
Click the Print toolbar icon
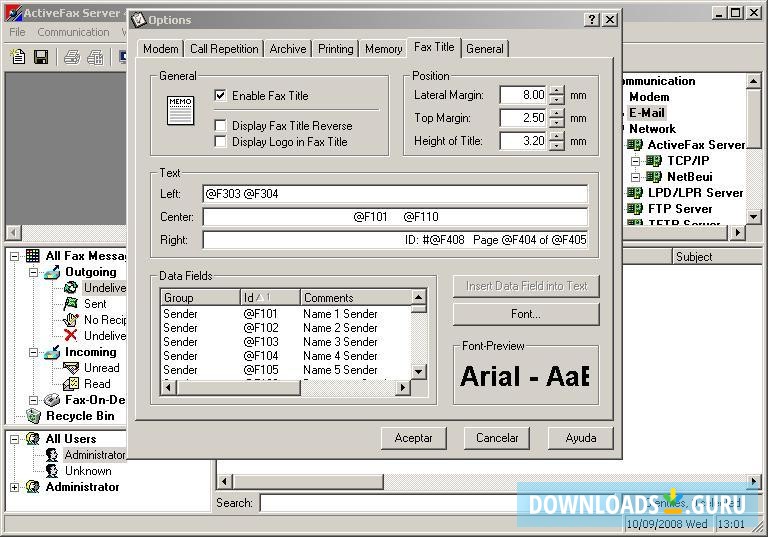72,57
